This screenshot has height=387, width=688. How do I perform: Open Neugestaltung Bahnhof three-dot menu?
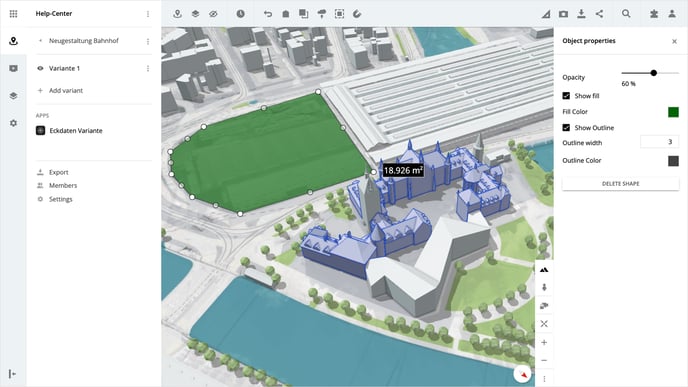tap(148, 41)
